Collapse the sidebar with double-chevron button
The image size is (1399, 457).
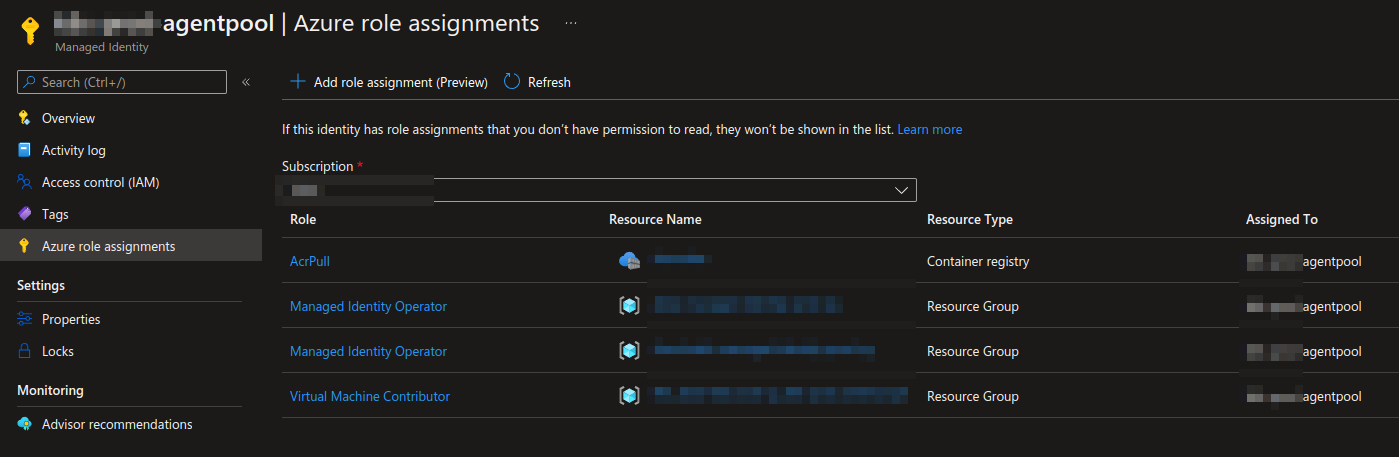point(246,82)
